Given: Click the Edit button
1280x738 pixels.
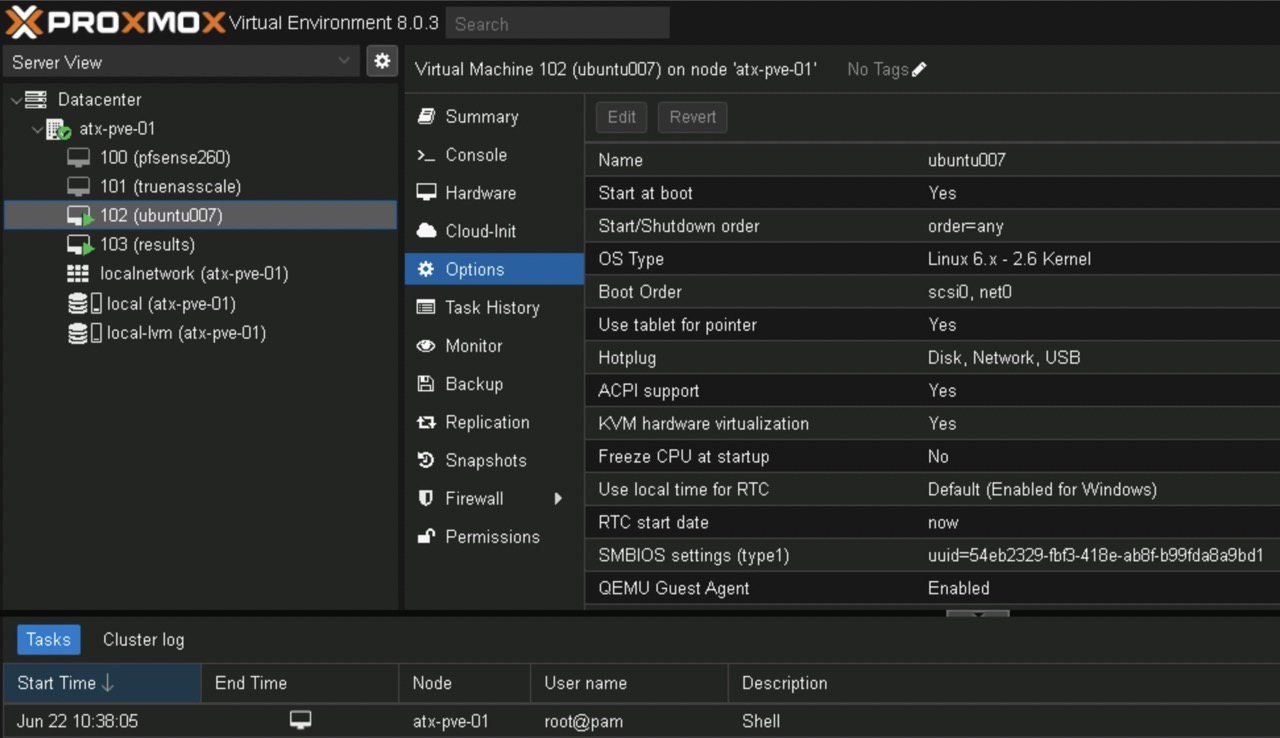Looking at the screenshot, I should 621,117.
